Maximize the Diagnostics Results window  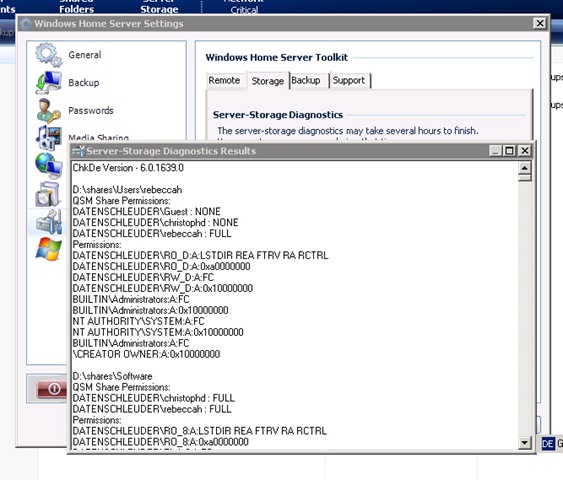click(x=510, y=151)
